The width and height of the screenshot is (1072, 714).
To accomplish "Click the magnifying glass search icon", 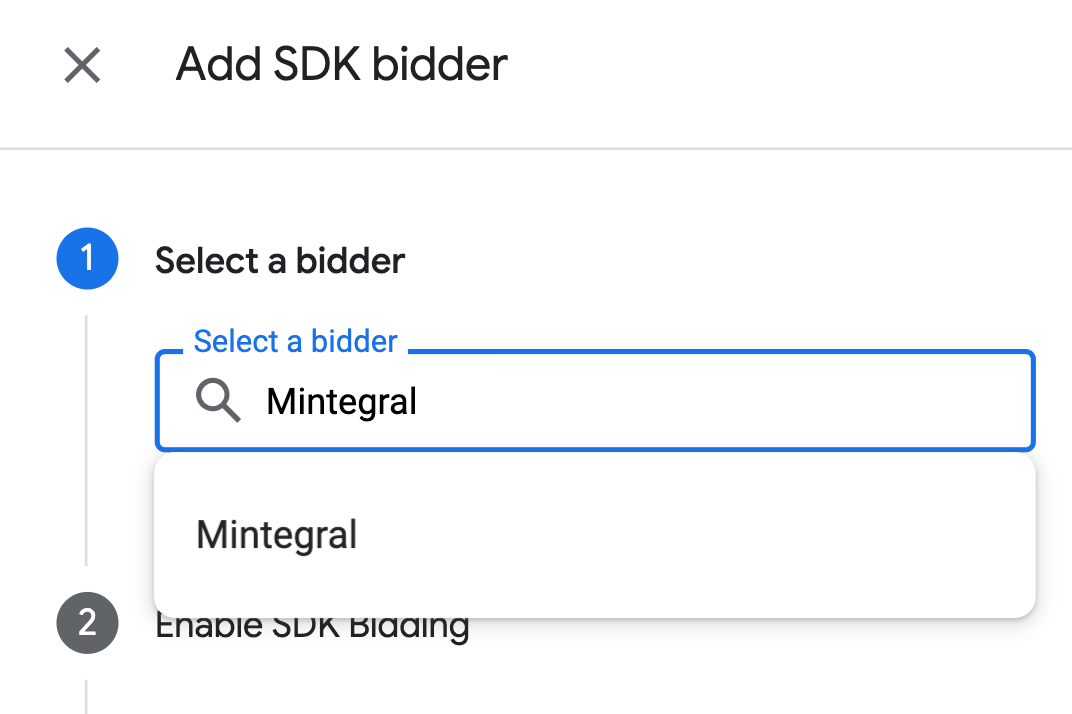I will coord(218,401).
